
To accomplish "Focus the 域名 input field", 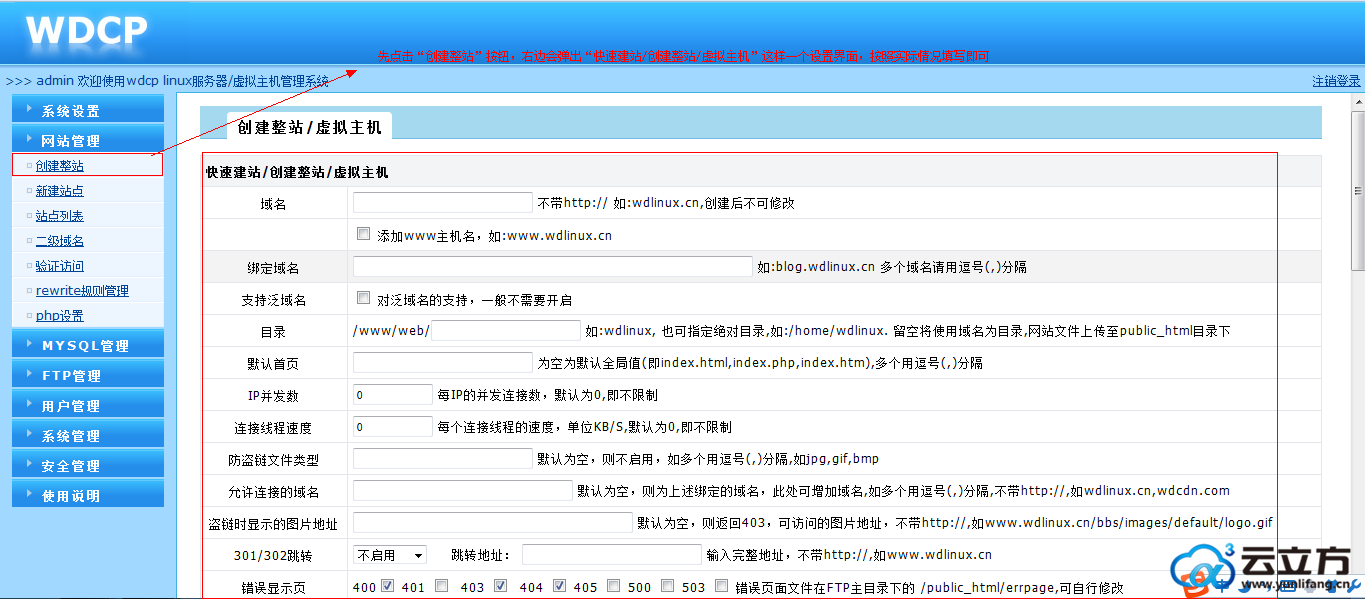I will coord(443,202).
